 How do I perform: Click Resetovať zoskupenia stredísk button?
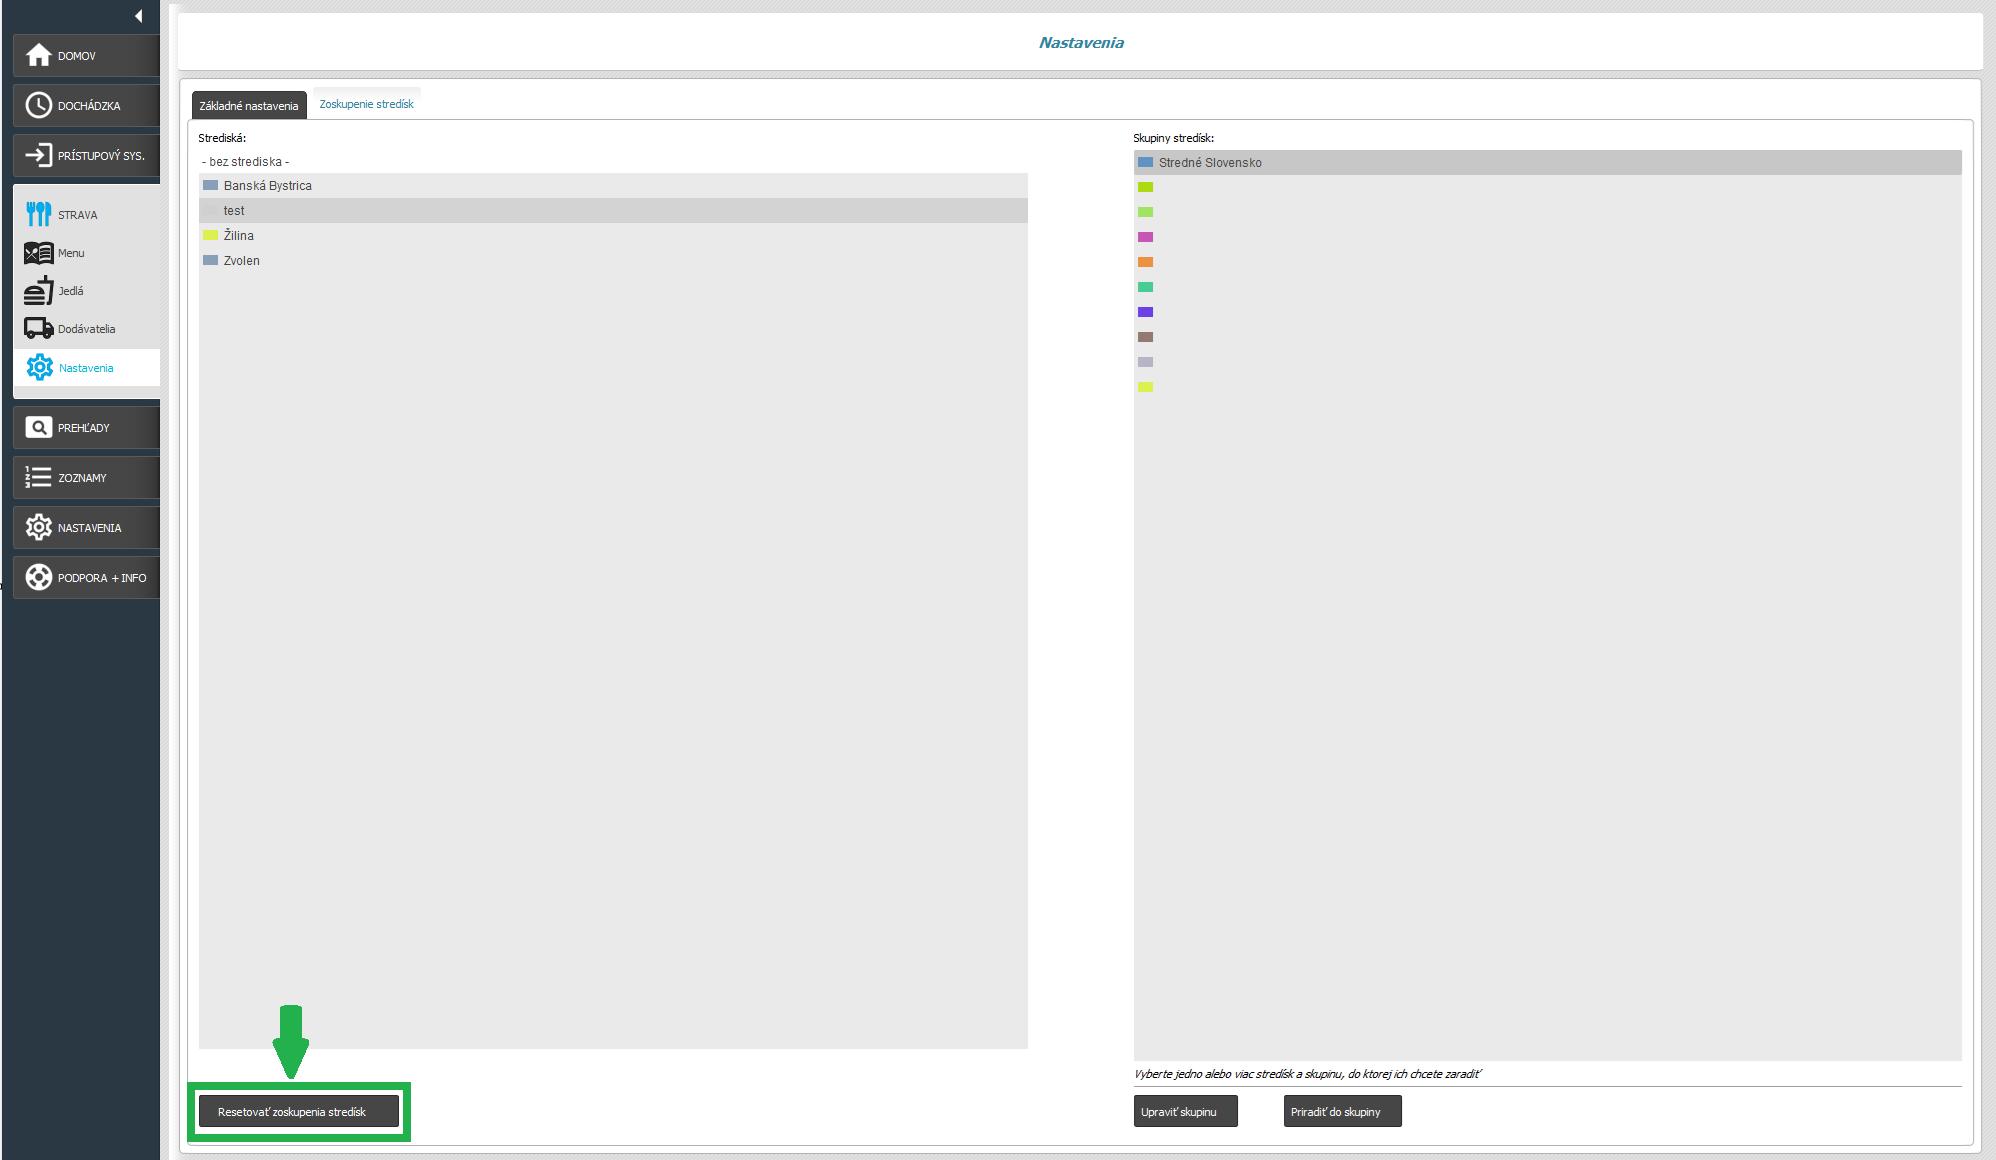(x=298, y=1111)
